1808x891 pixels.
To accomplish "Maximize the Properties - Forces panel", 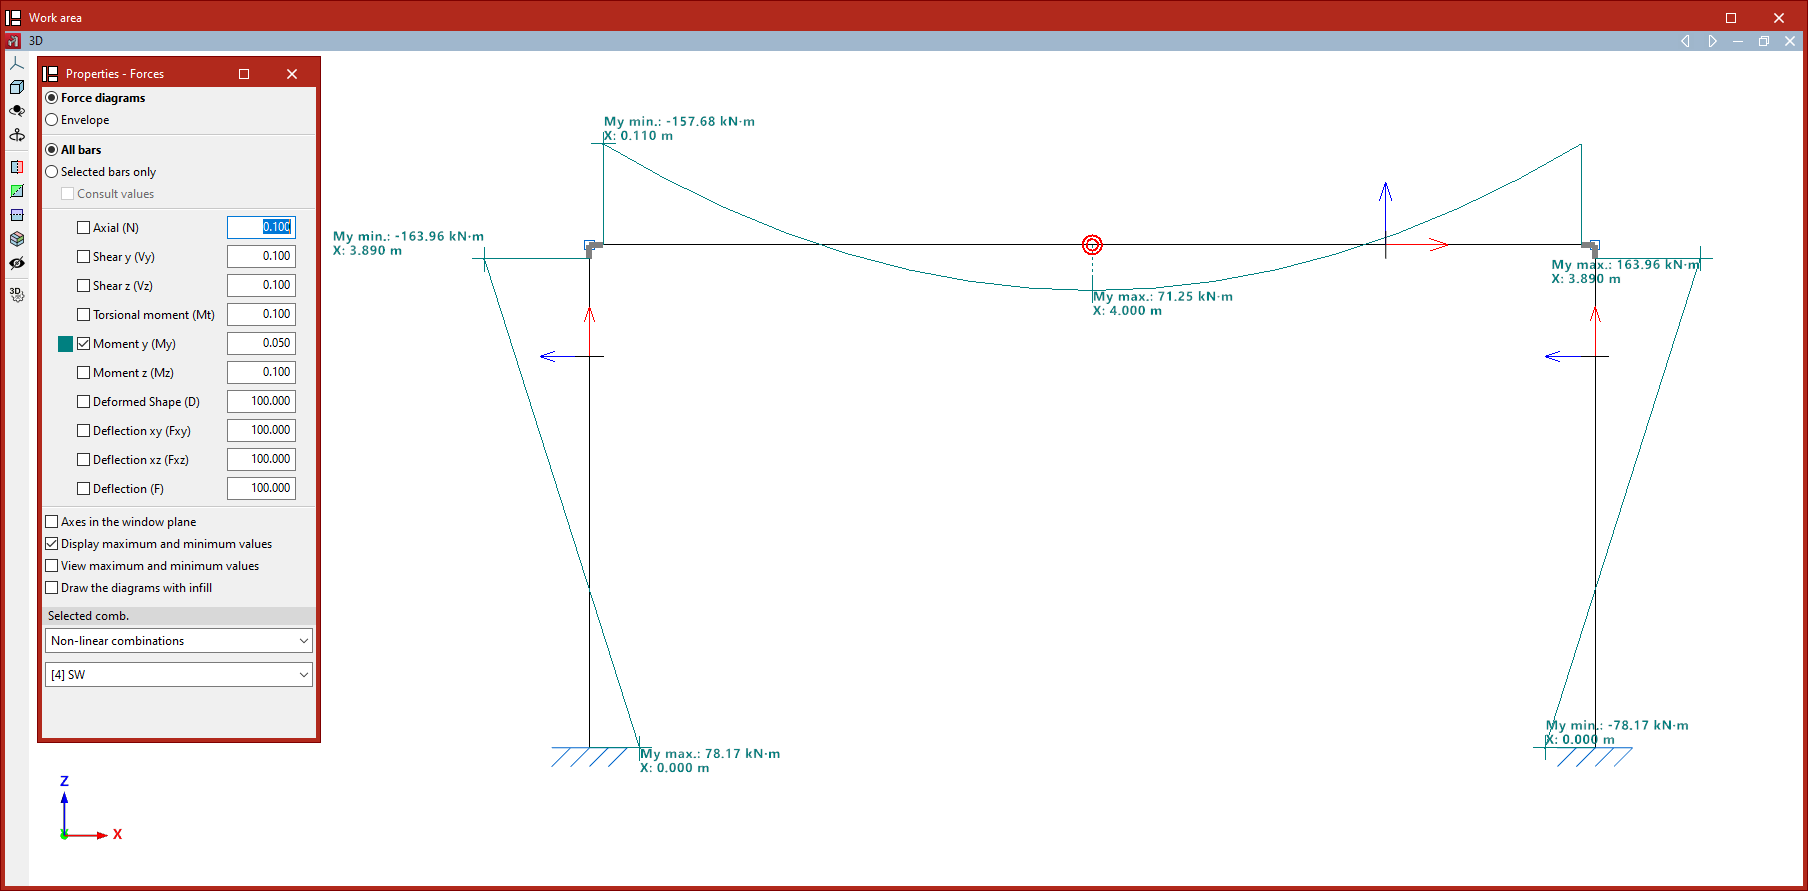I will tap(244, 74).
